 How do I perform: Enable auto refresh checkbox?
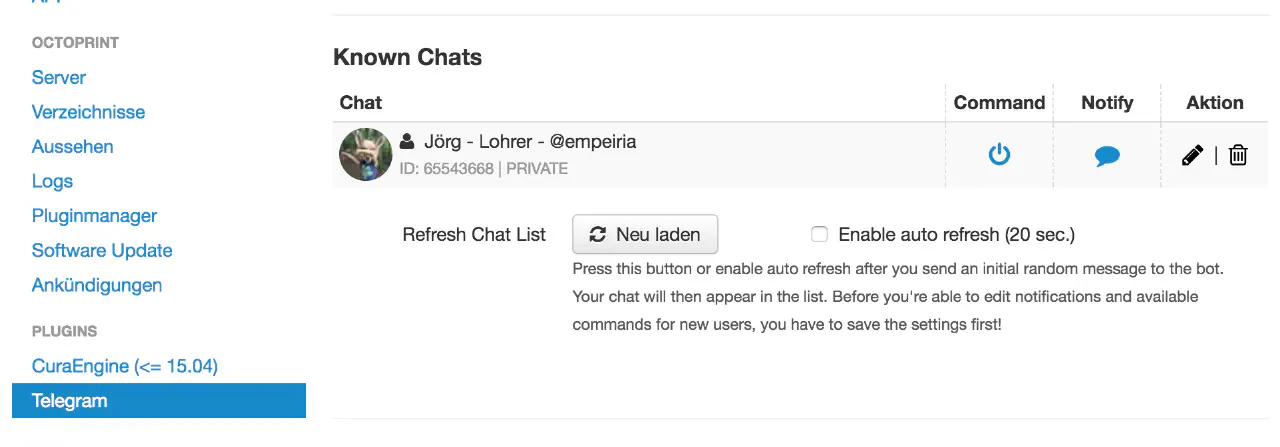[x=819, y=234]
